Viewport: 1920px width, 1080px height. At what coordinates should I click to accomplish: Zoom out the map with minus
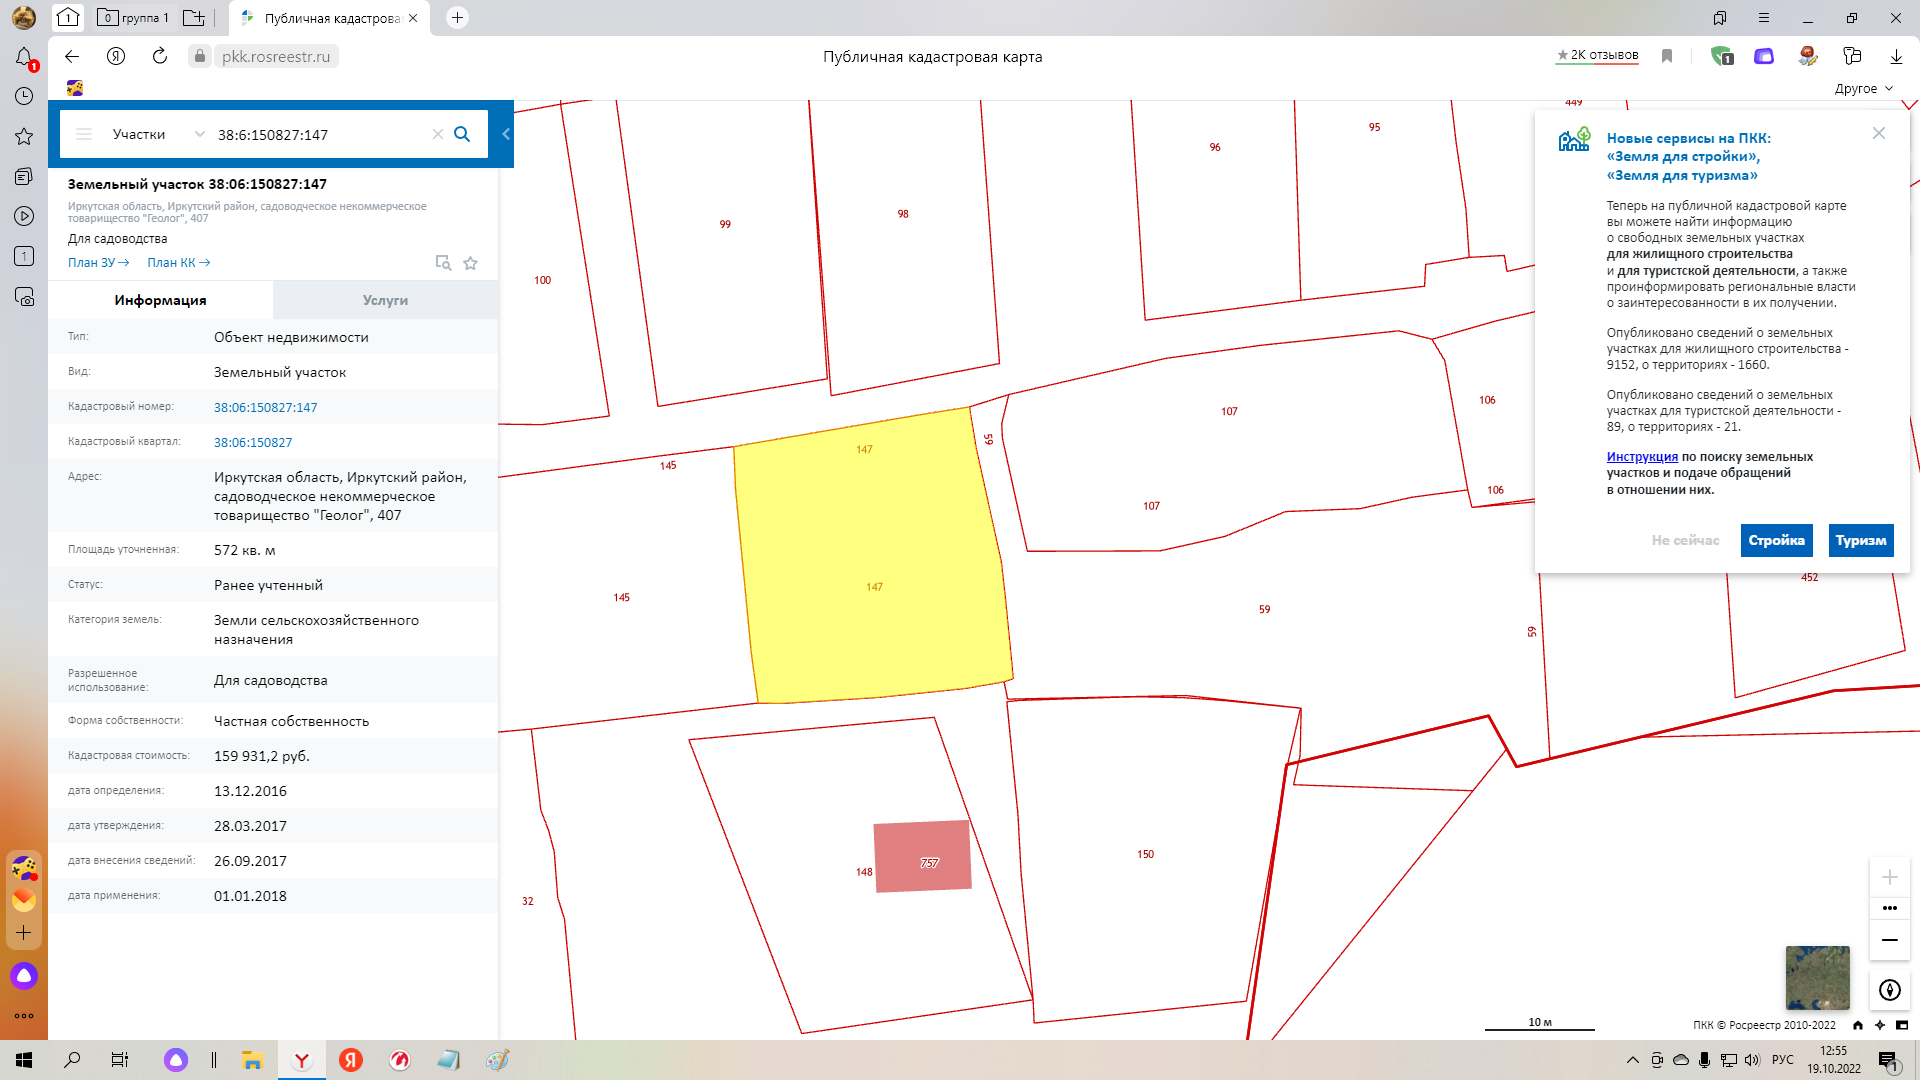pos(1889,940)
